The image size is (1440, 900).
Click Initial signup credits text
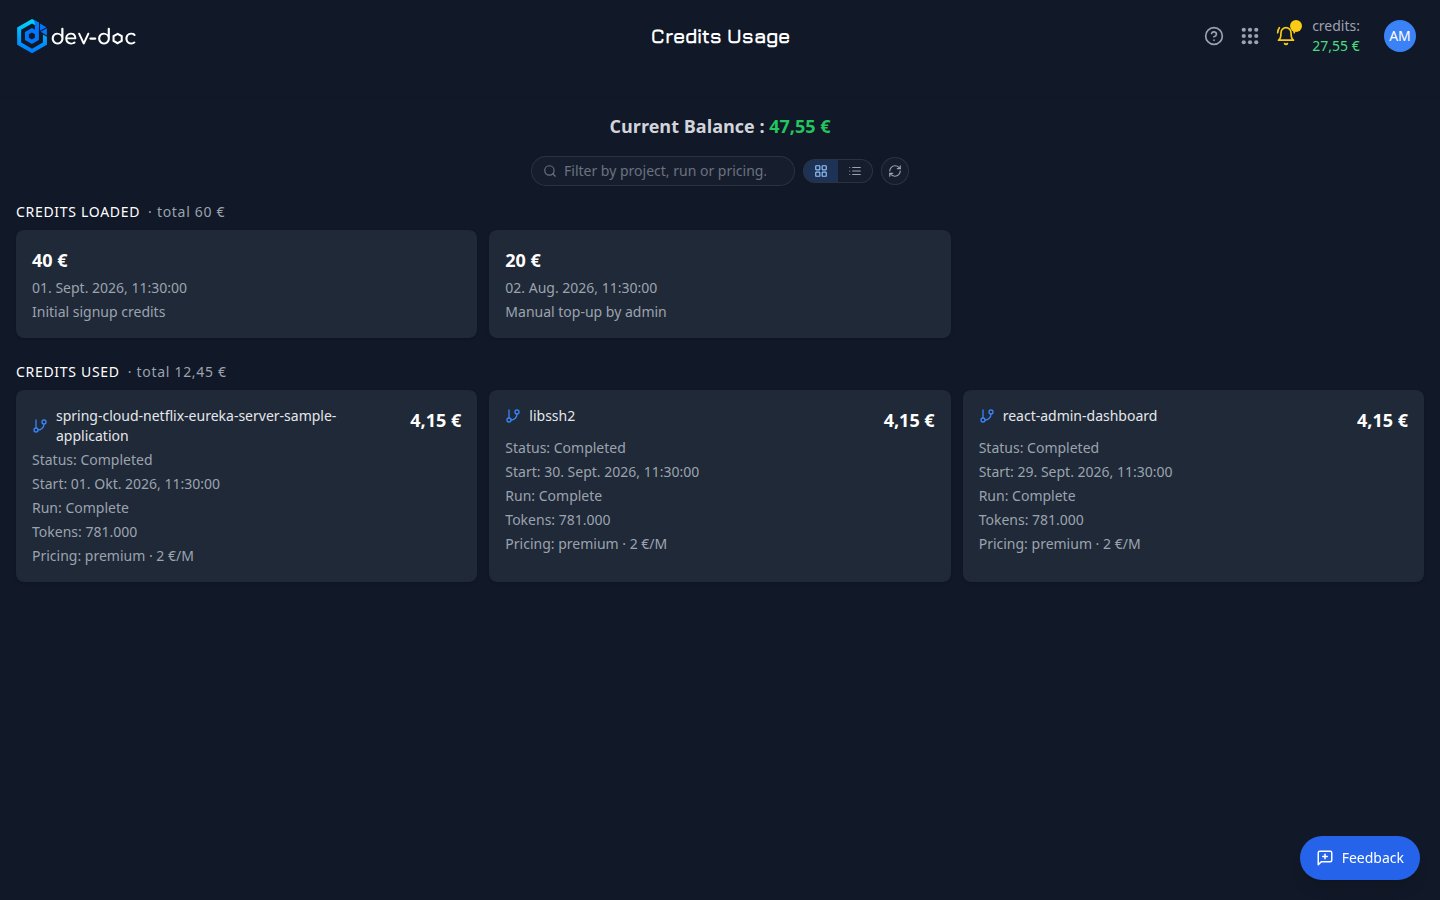coord(99,312)
